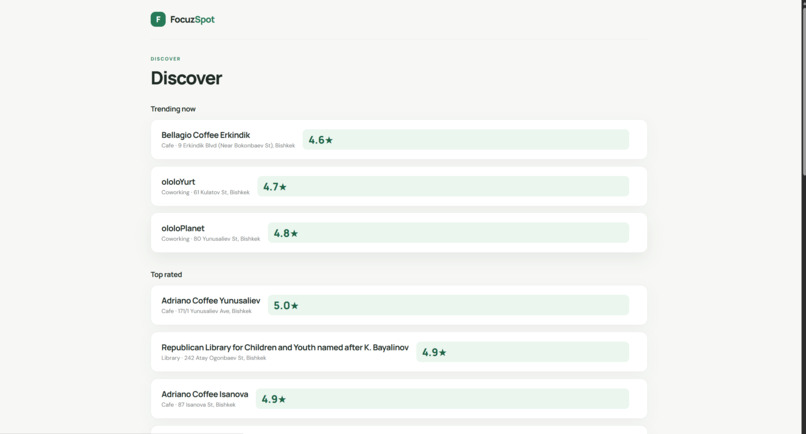The height and width of the screenshot is (434, 806).
Task: Click the 'Top rated' section heading
Action: pyautogui.click(x=166, y=275)
